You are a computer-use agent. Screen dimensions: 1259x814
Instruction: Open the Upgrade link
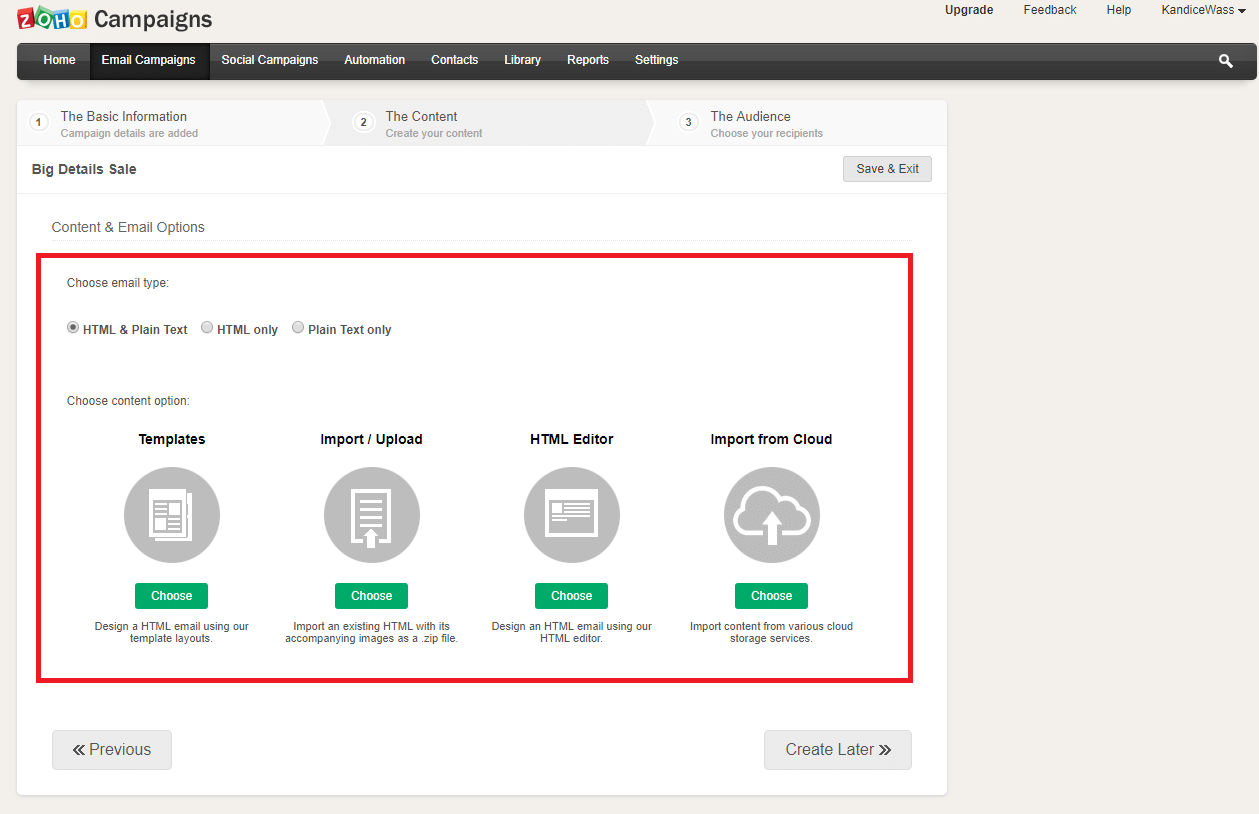(969, 10)
